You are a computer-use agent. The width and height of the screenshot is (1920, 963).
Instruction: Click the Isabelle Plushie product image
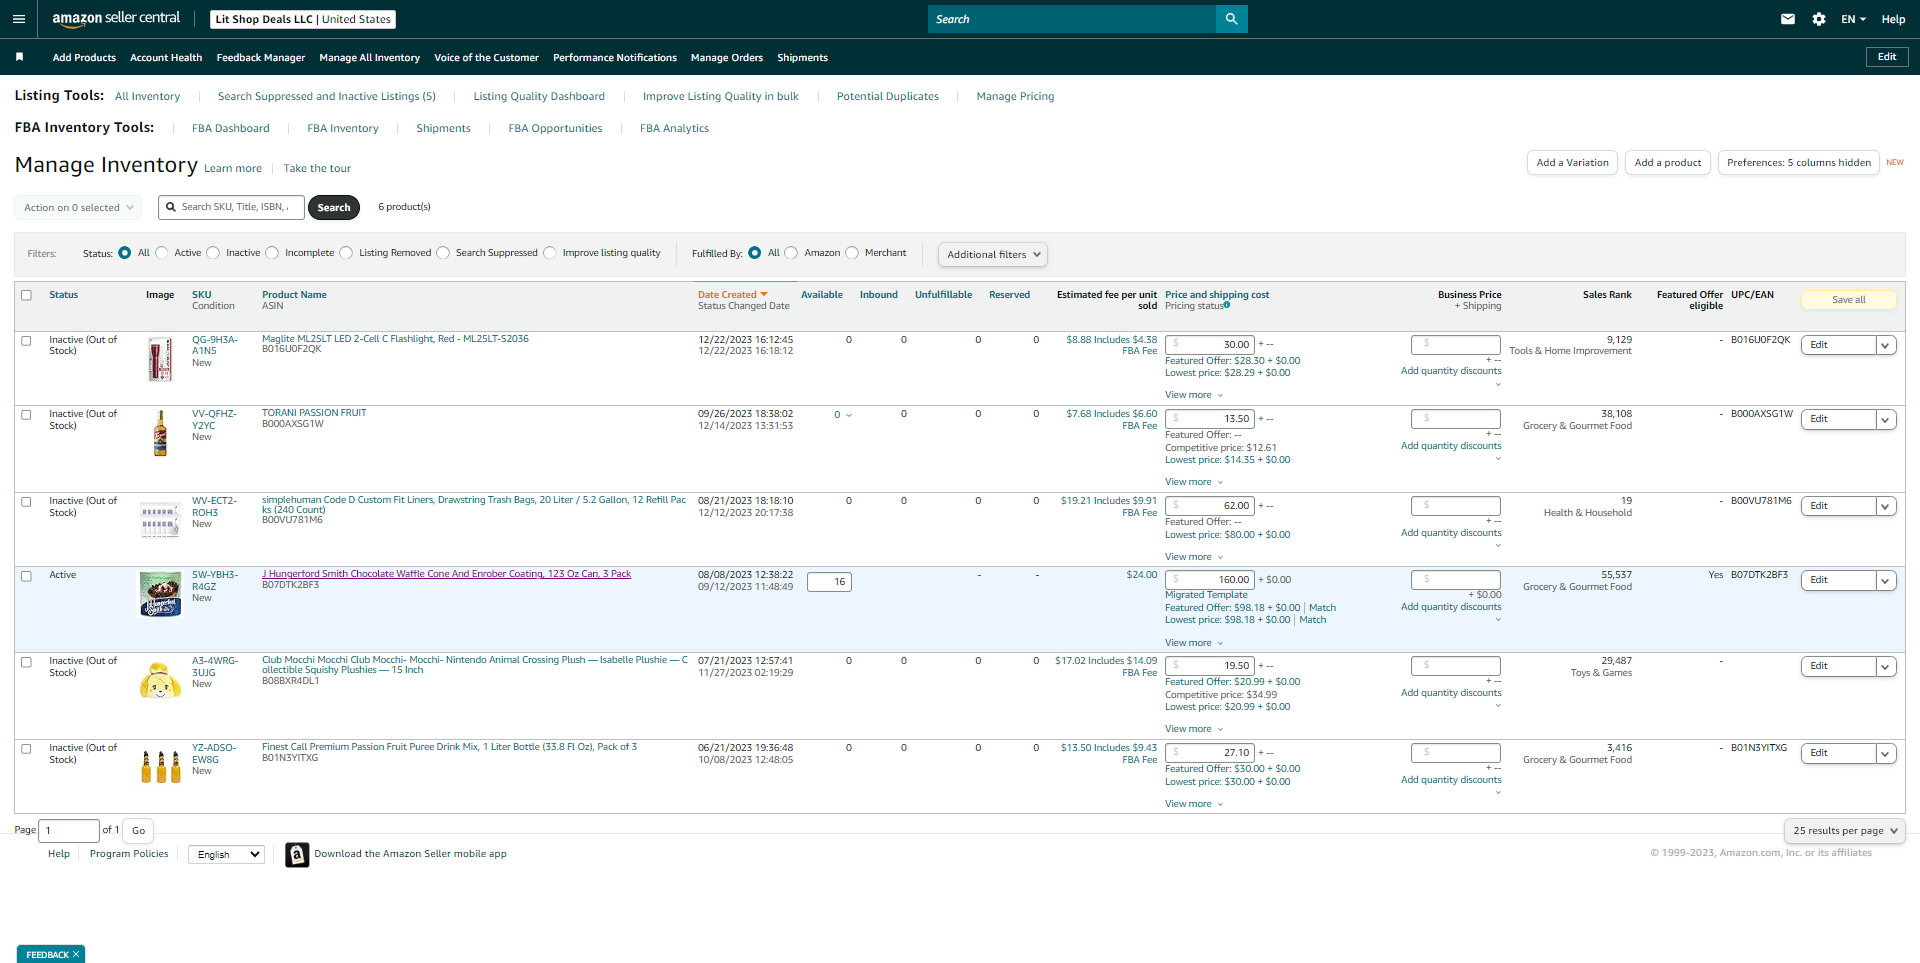(160, 680)
